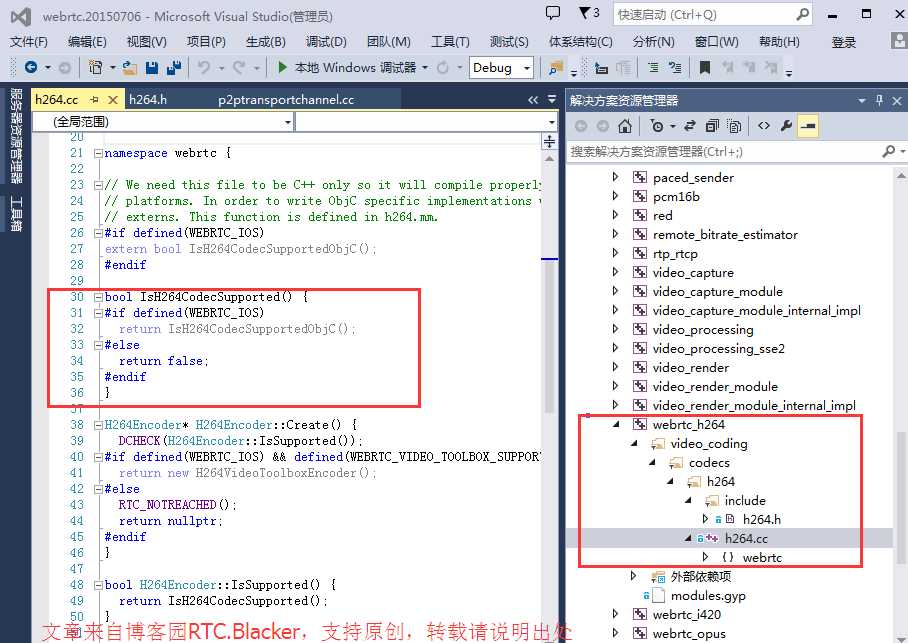Image resolution: width=908 pixels, height=643 pixels.
Task: Collapse the codecs folder node
Action: tap(653, 463)
